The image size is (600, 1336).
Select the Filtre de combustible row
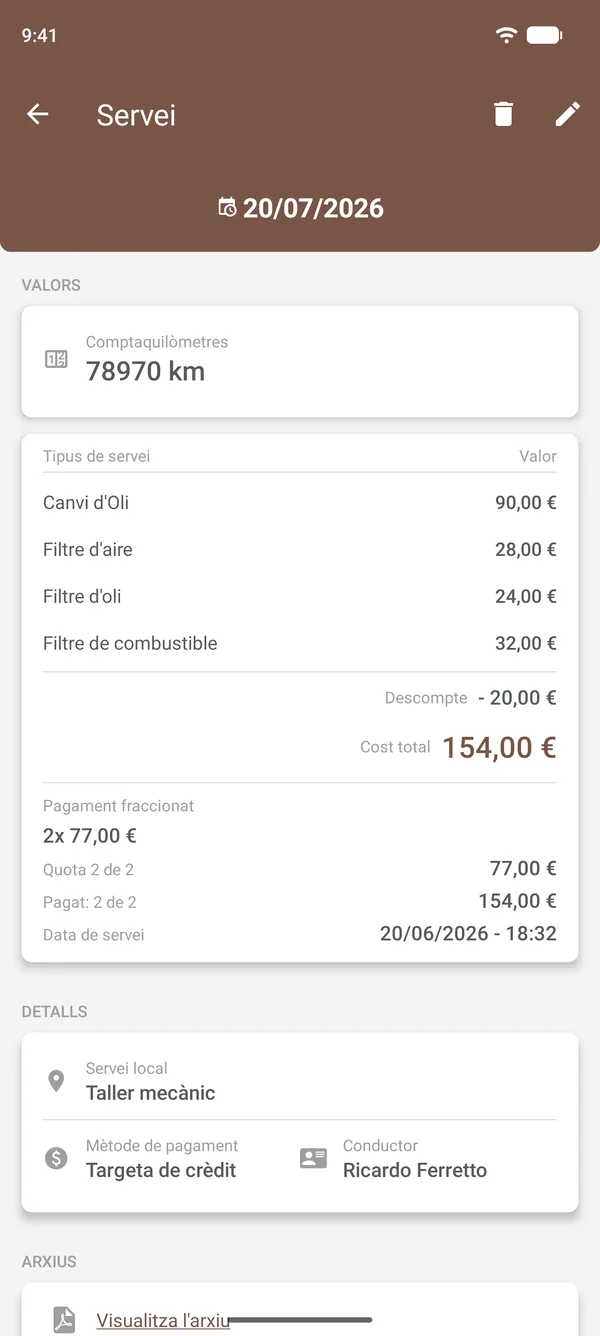(x=300, y=643)
